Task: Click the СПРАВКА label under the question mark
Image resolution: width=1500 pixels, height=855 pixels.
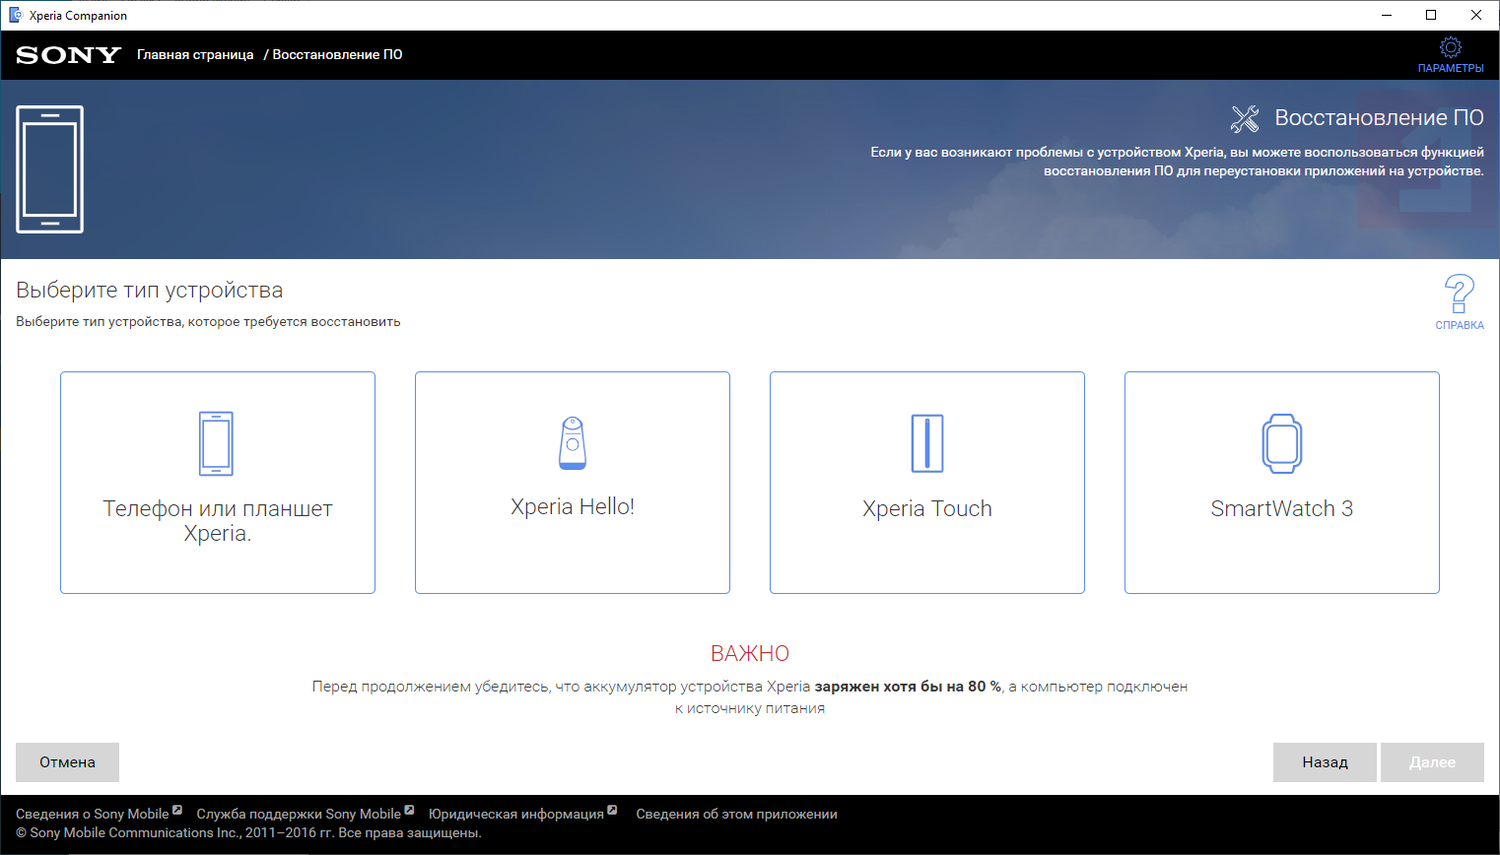Action: tap(1459, 325)
